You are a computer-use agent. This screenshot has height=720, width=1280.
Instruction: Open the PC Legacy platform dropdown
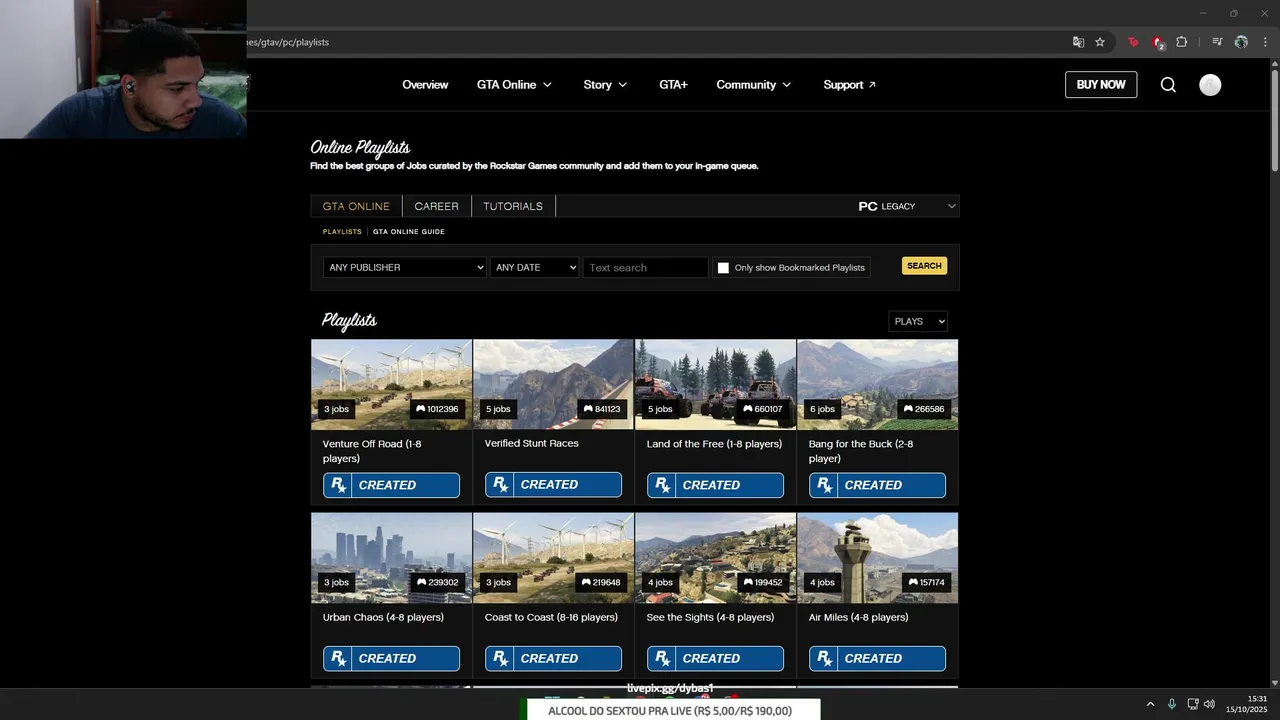point(907,206)
